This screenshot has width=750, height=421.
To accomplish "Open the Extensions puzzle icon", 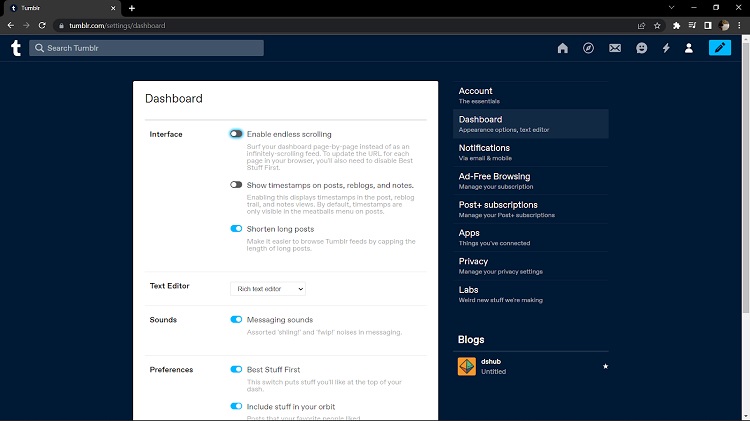I will click(676, 25).
